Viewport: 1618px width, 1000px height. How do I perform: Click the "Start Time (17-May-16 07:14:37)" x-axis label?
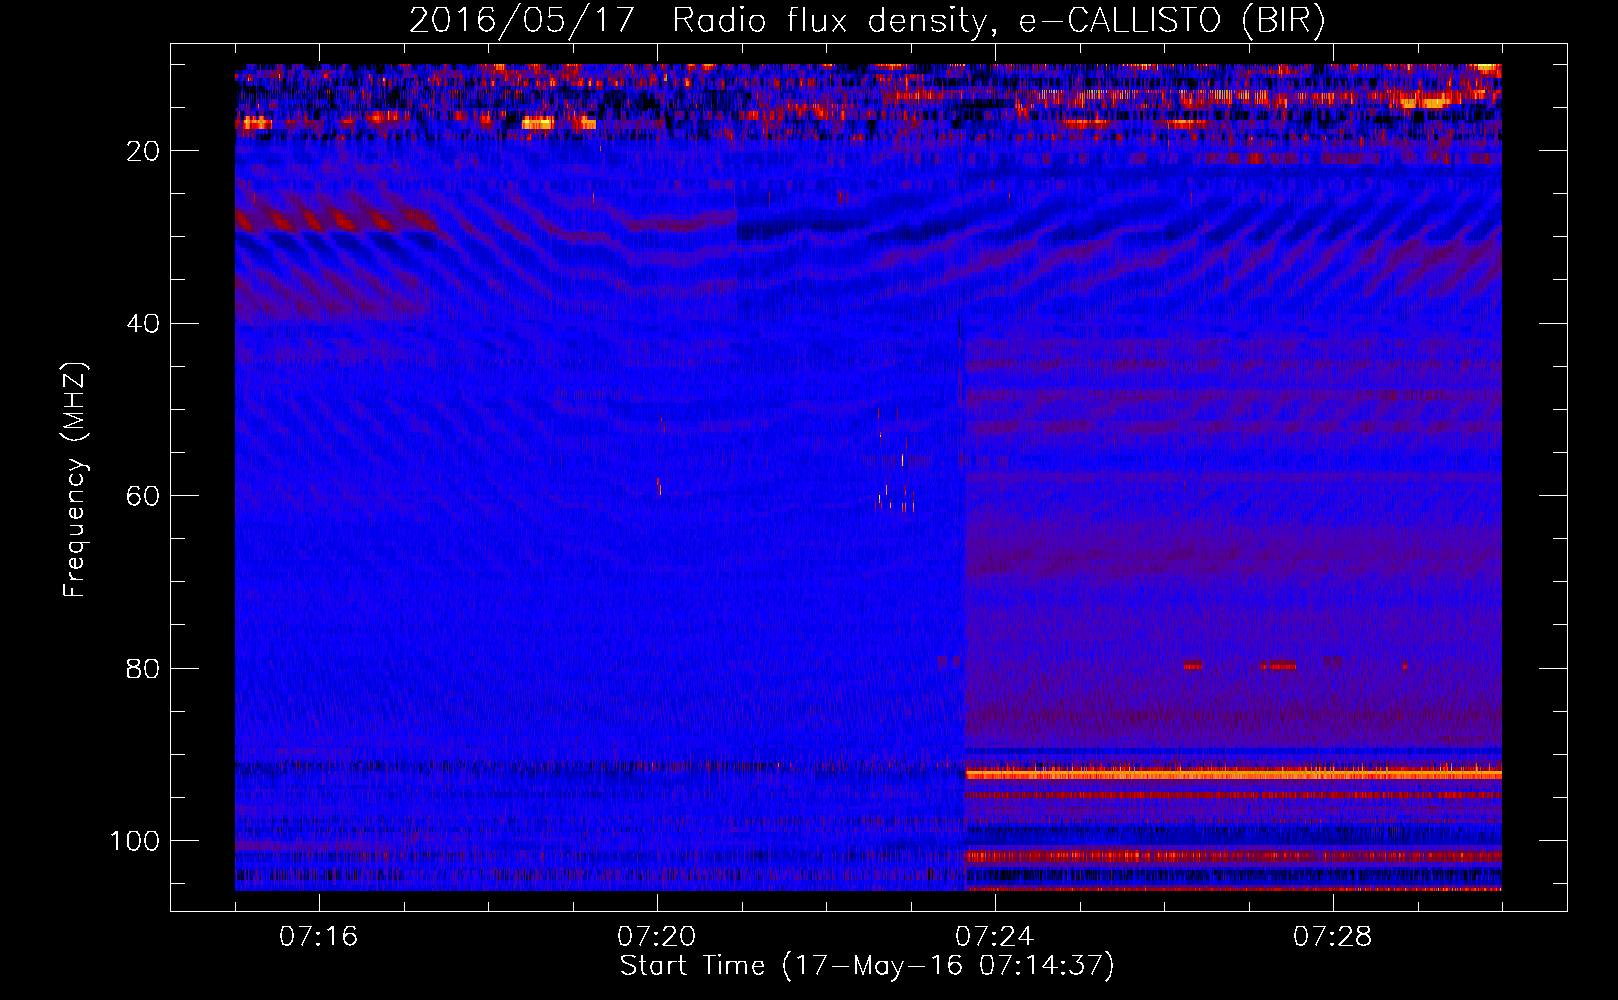(867, 966)
